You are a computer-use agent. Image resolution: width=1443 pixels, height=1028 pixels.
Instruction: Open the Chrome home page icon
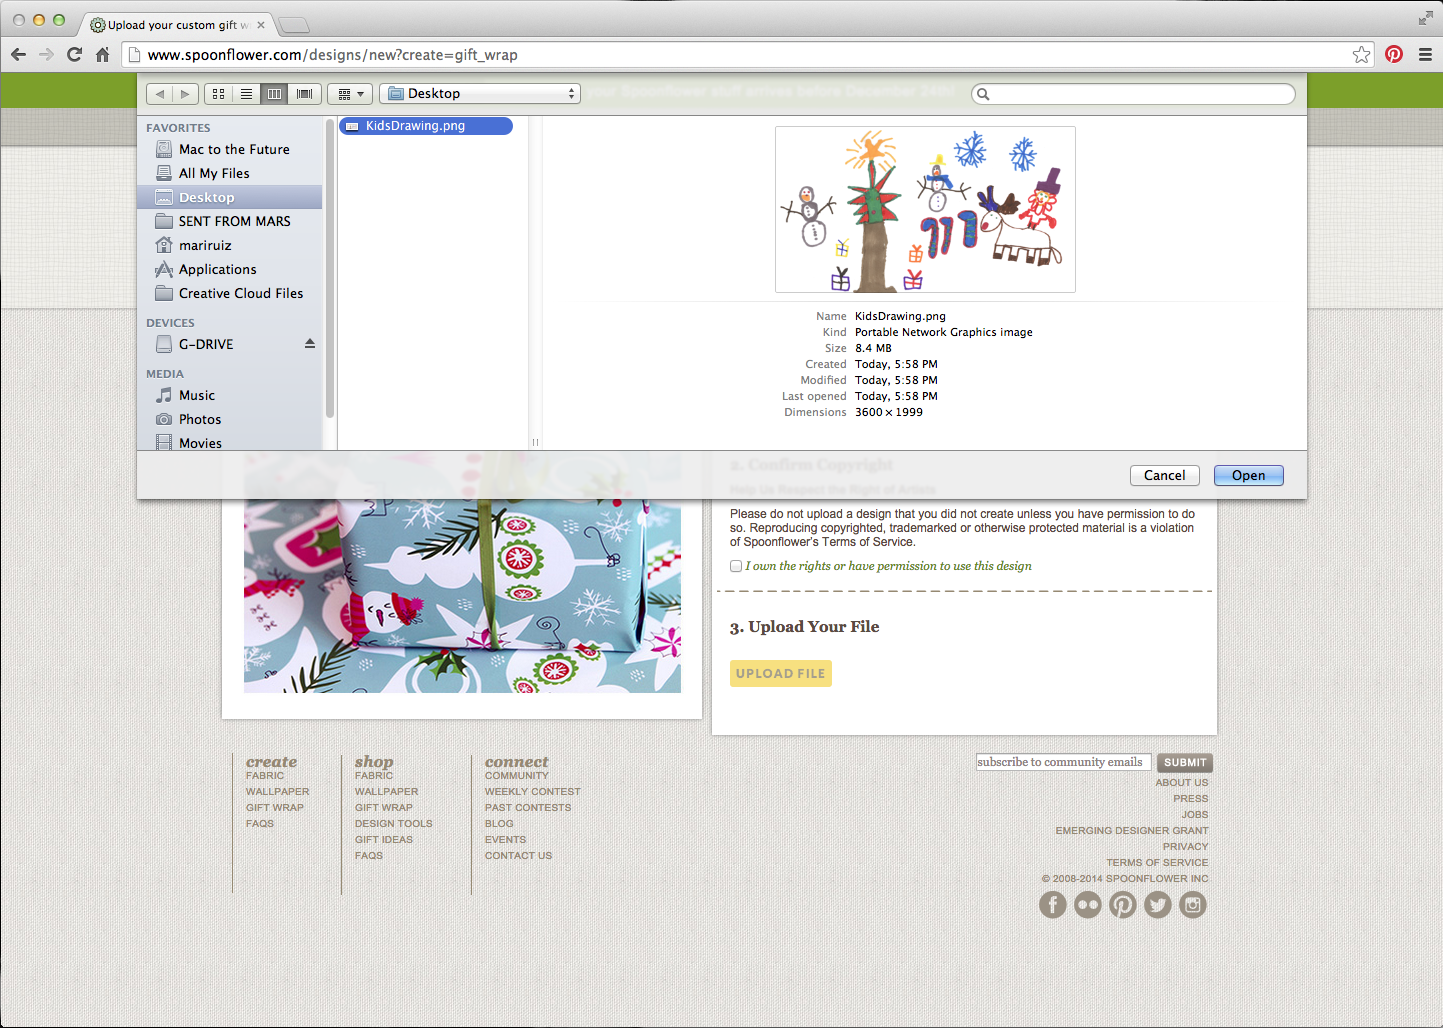point(102,54)
